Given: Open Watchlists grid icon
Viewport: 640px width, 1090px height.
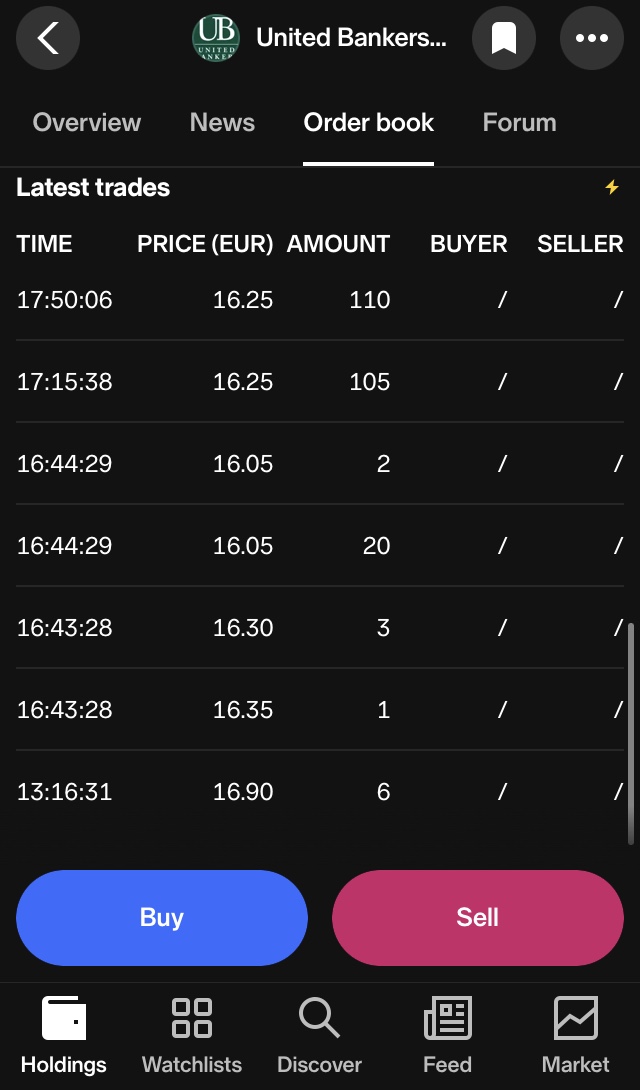Looking at the screenshot, I should point(192,1018).
